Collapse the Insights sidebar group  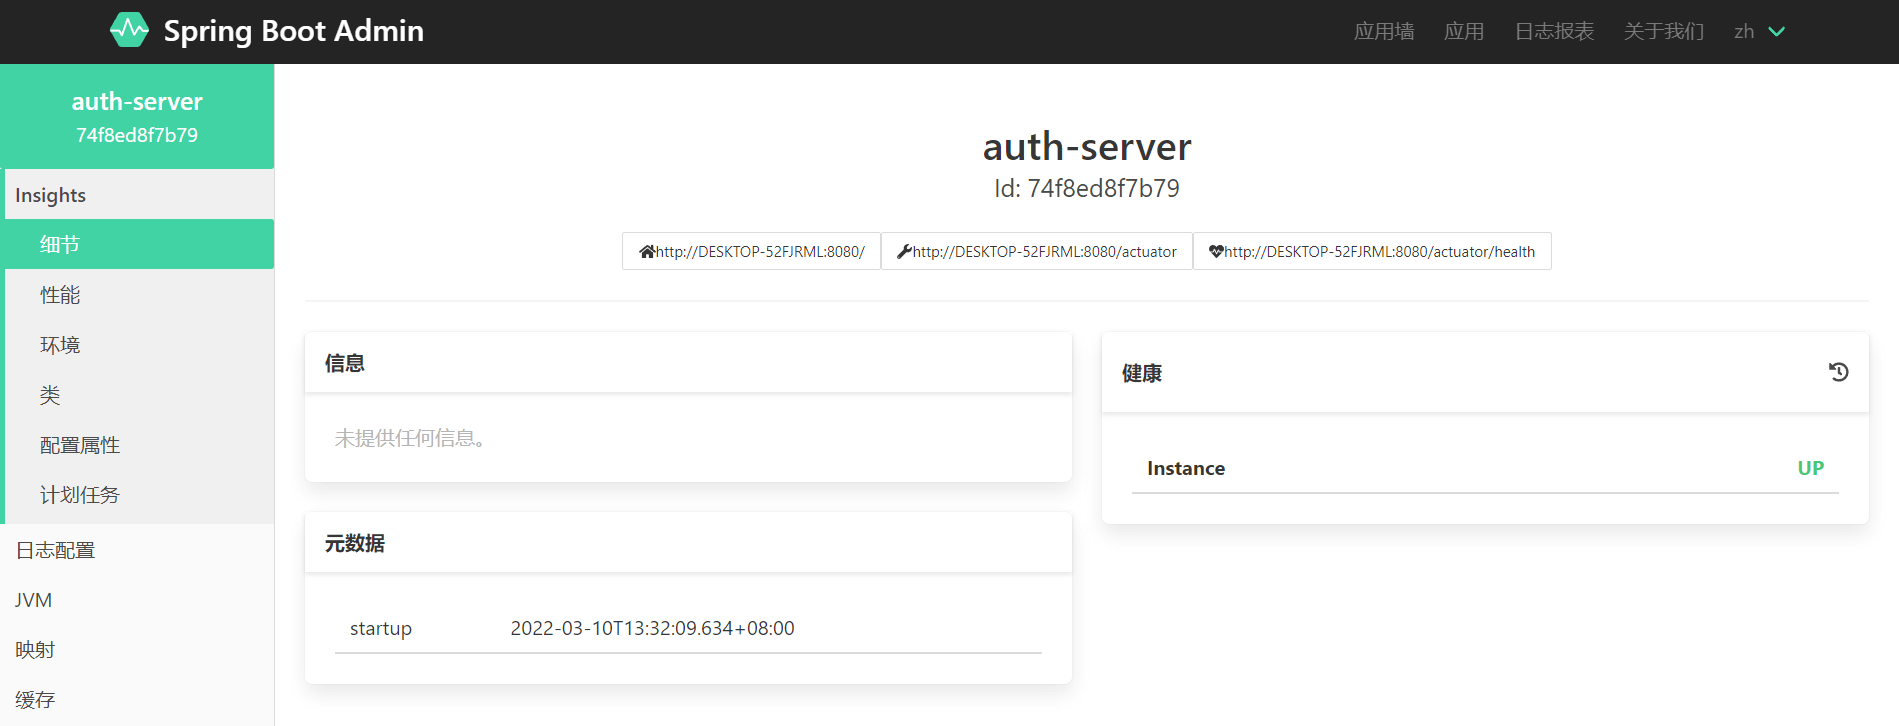(x=139, y=195)
